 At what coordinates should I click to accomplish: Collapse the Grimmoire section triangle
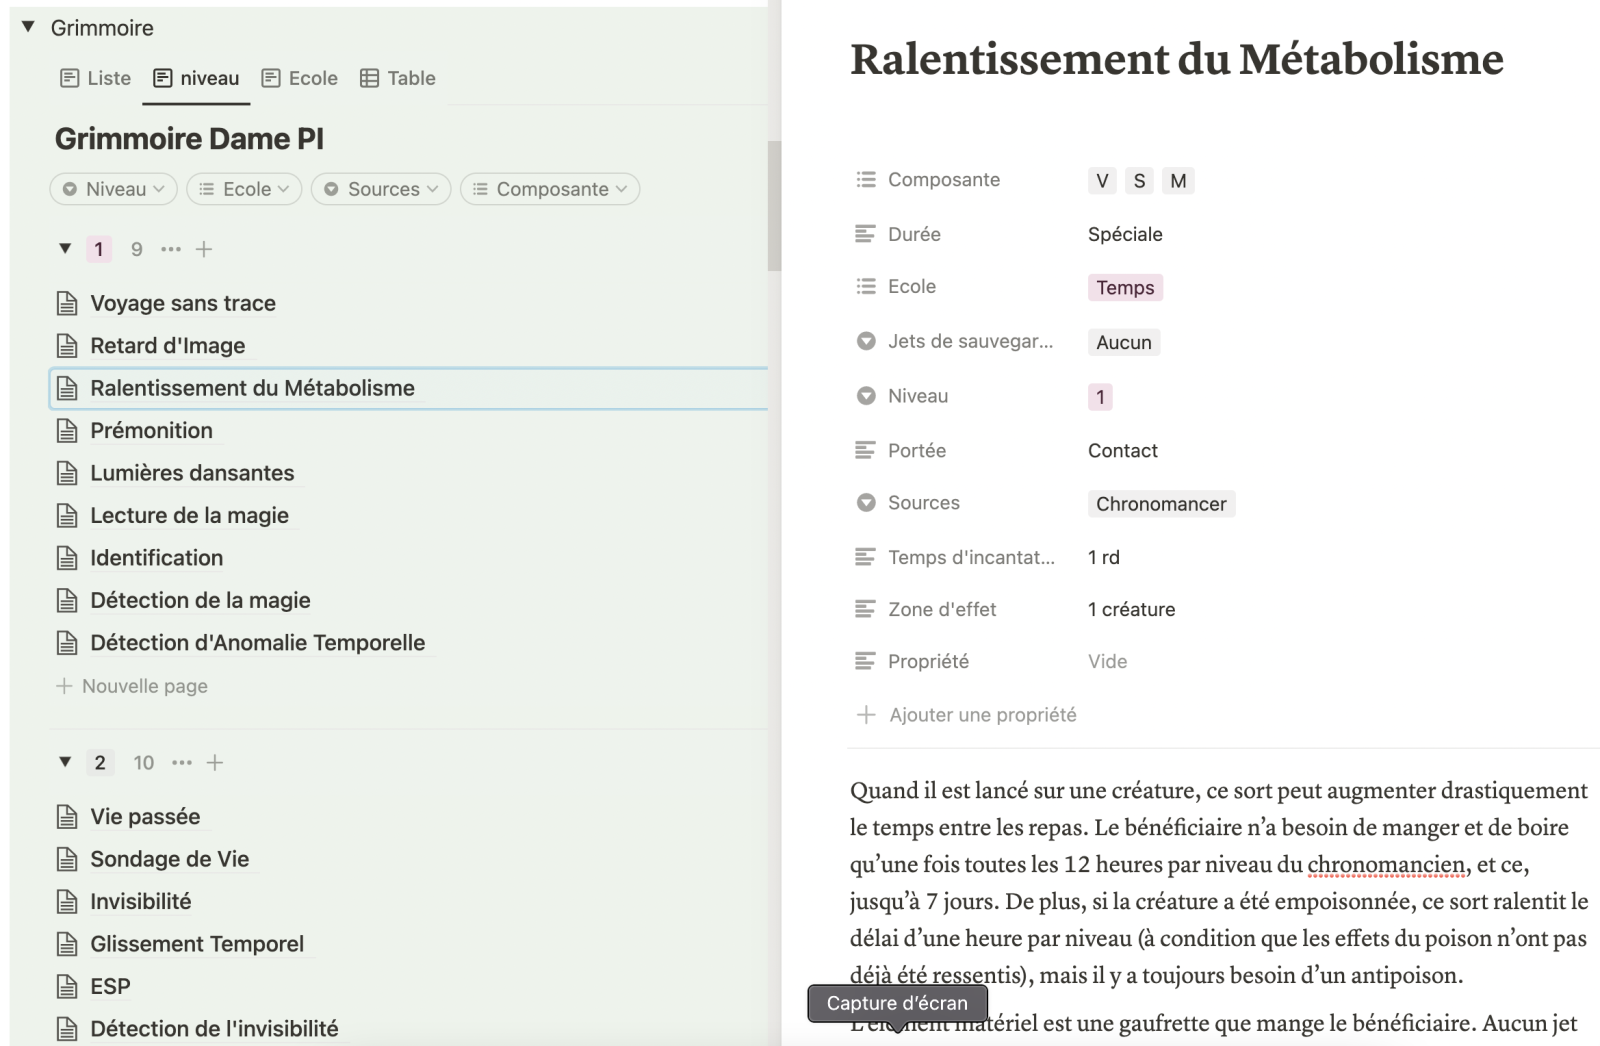point(28,27)
